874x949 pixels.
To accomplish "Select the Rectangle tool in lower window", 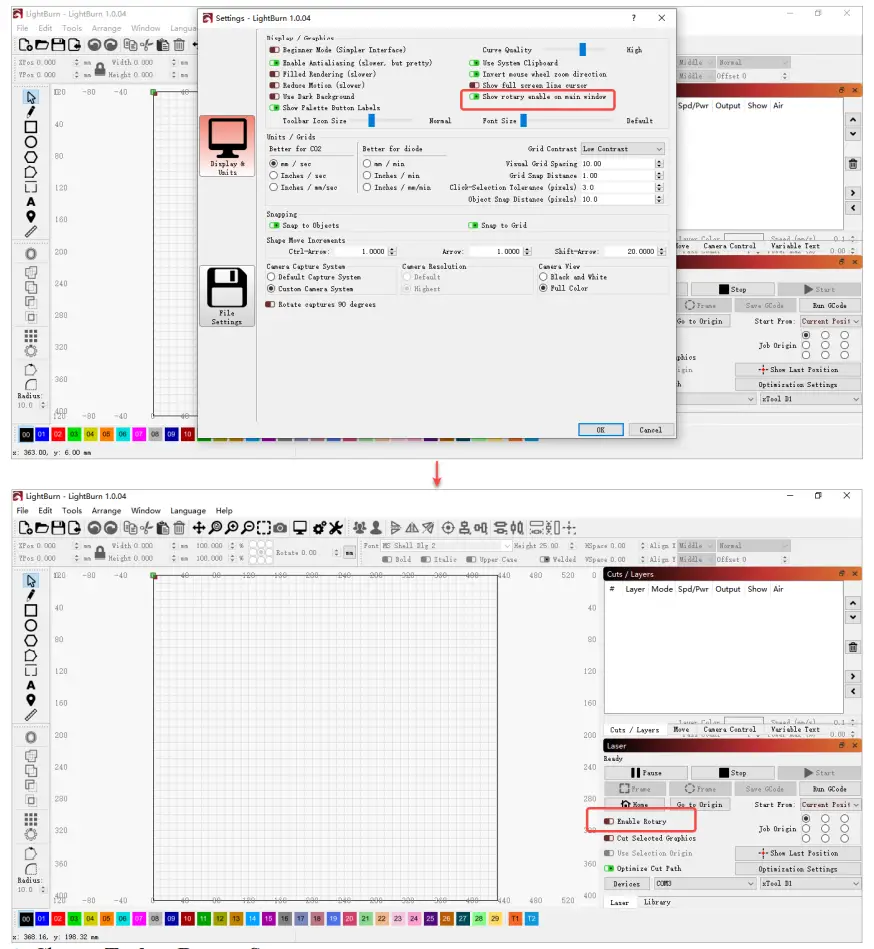I will coord(31,610).
